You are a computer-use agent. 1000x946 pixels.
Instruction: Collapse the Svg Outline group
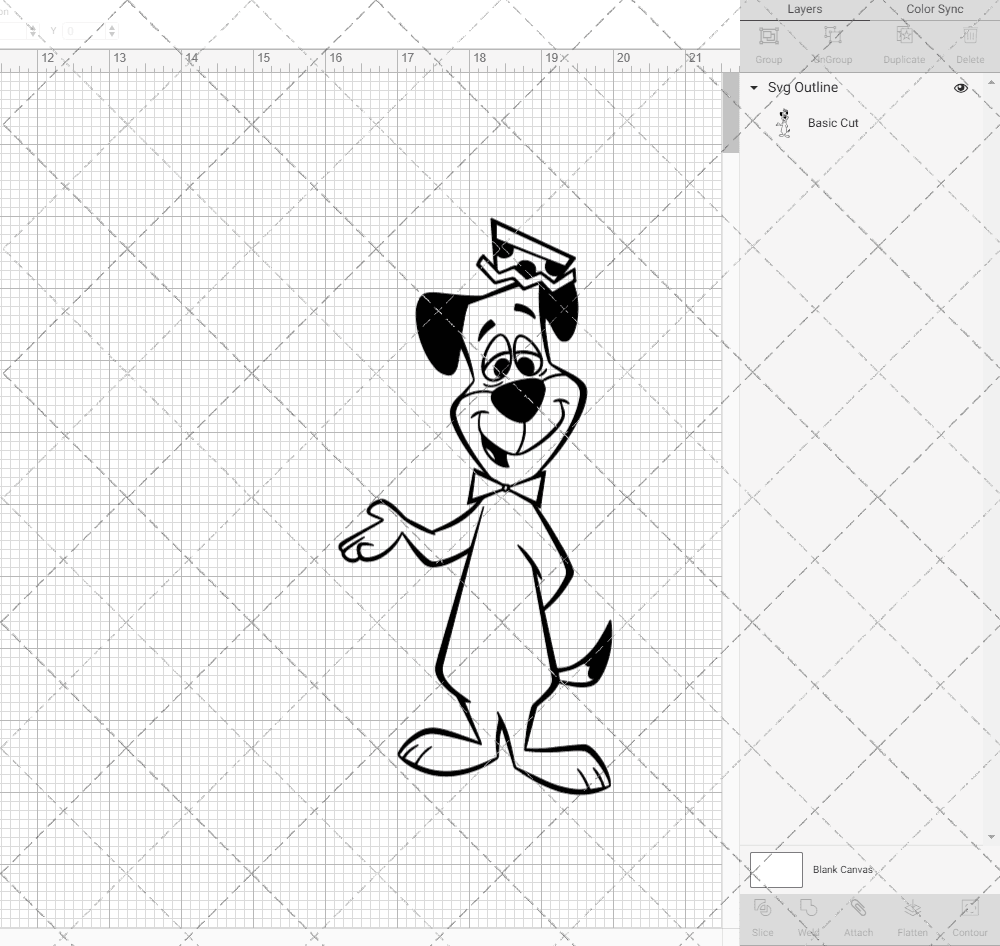[753, 87]
